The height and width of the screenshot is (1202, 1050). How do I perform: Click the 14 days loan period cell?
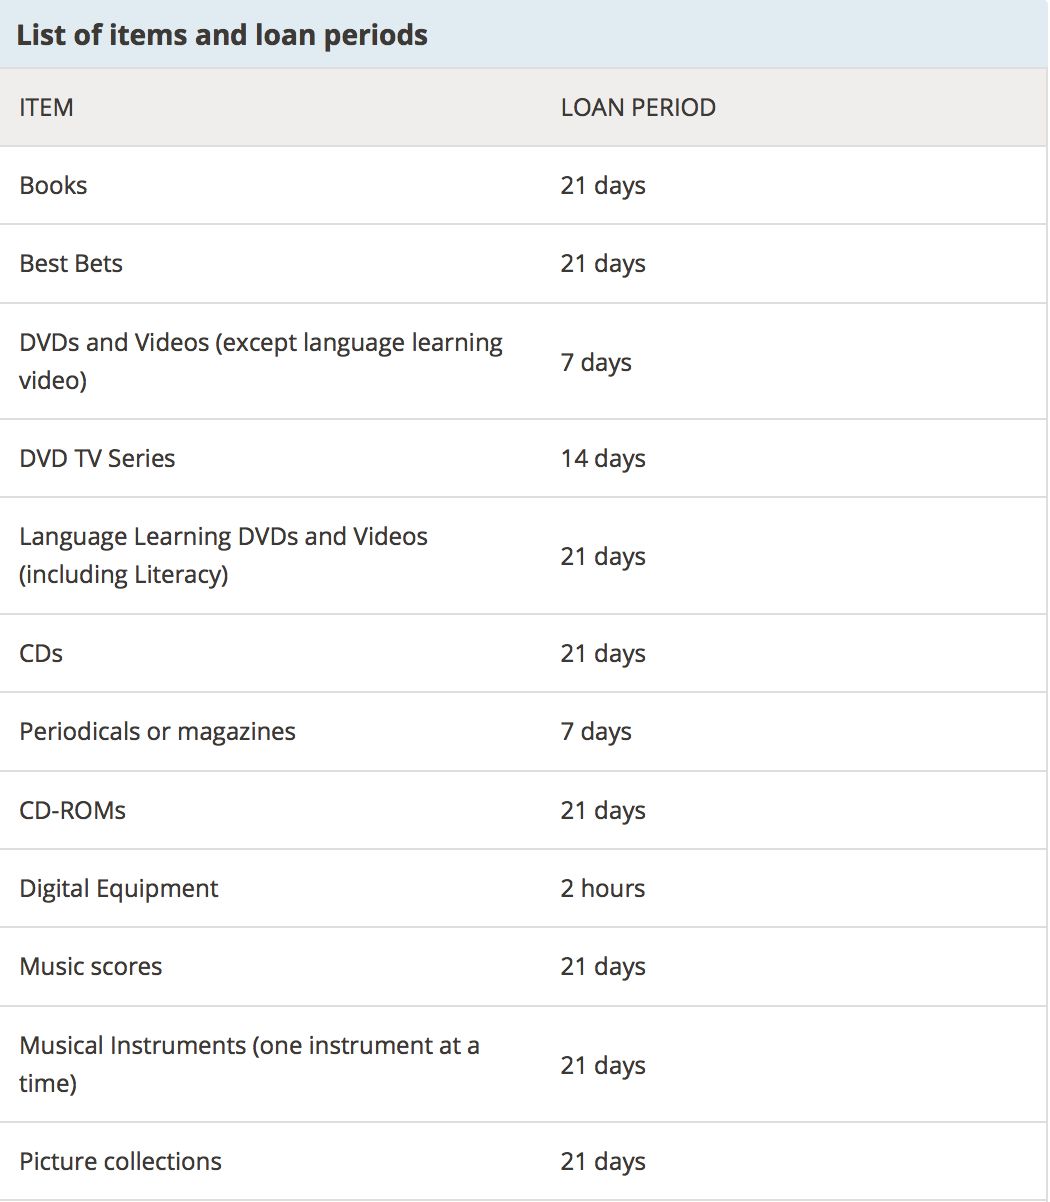tap(603, 458)
